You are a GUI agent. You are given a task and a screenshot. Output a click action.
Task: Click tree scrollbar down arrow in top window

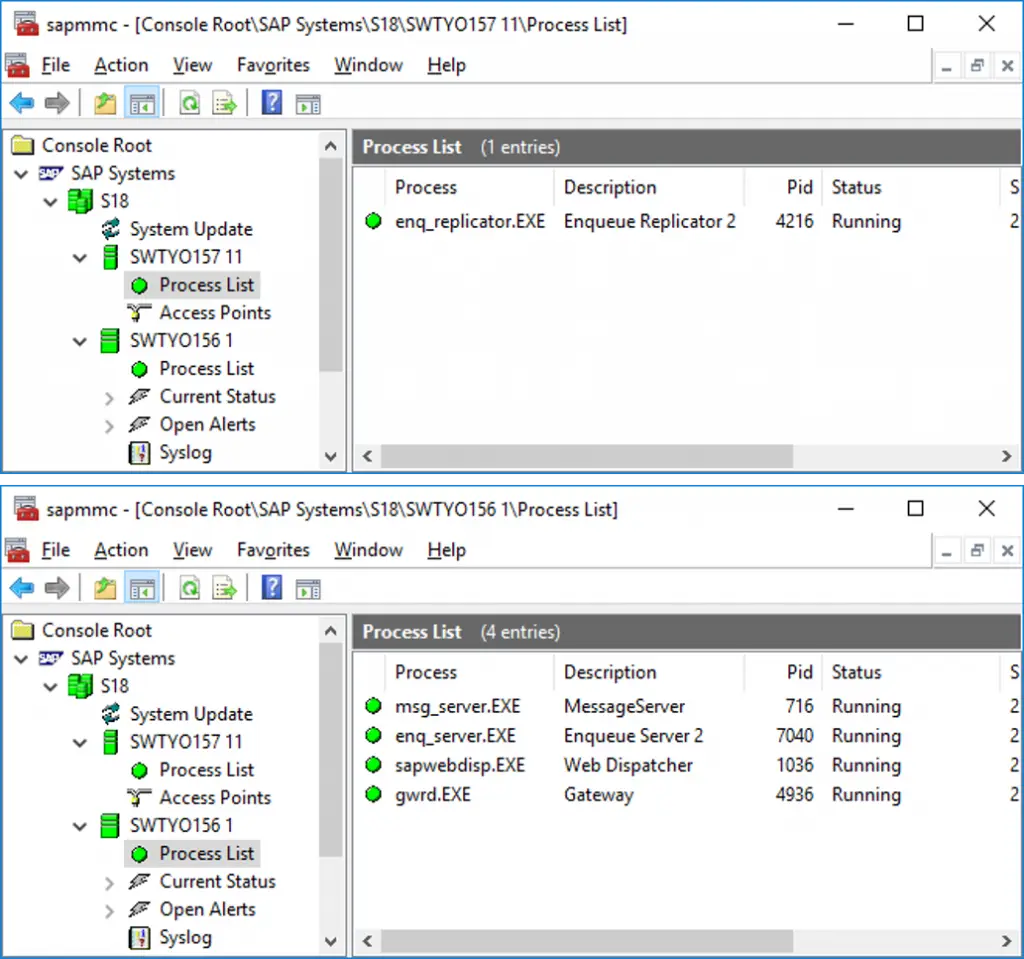tap(330, 456)
